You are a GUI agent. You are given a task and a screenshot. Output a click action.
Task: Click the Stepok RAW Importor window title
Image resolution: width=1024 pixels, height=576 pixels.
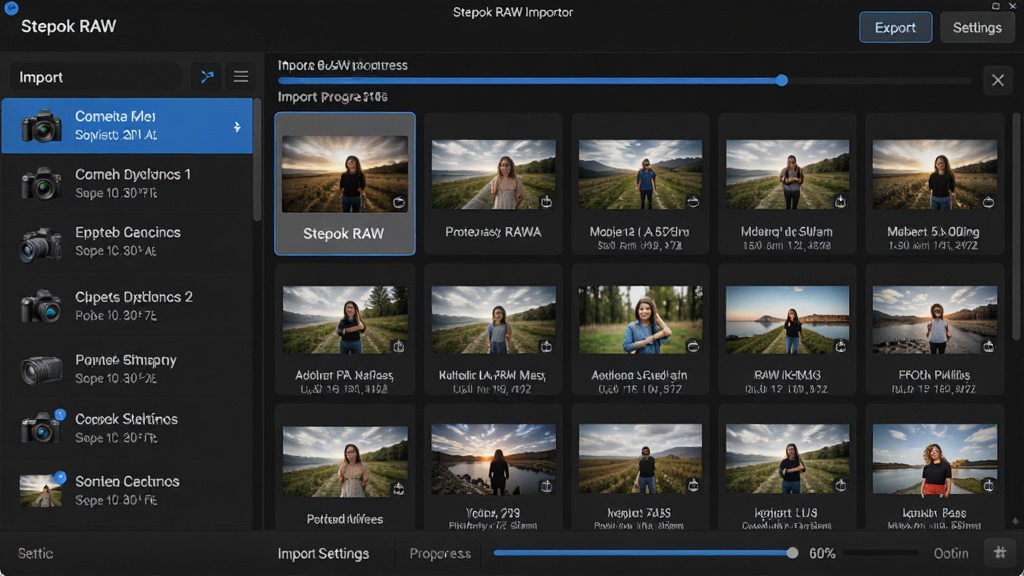click(x=513, y=12)
